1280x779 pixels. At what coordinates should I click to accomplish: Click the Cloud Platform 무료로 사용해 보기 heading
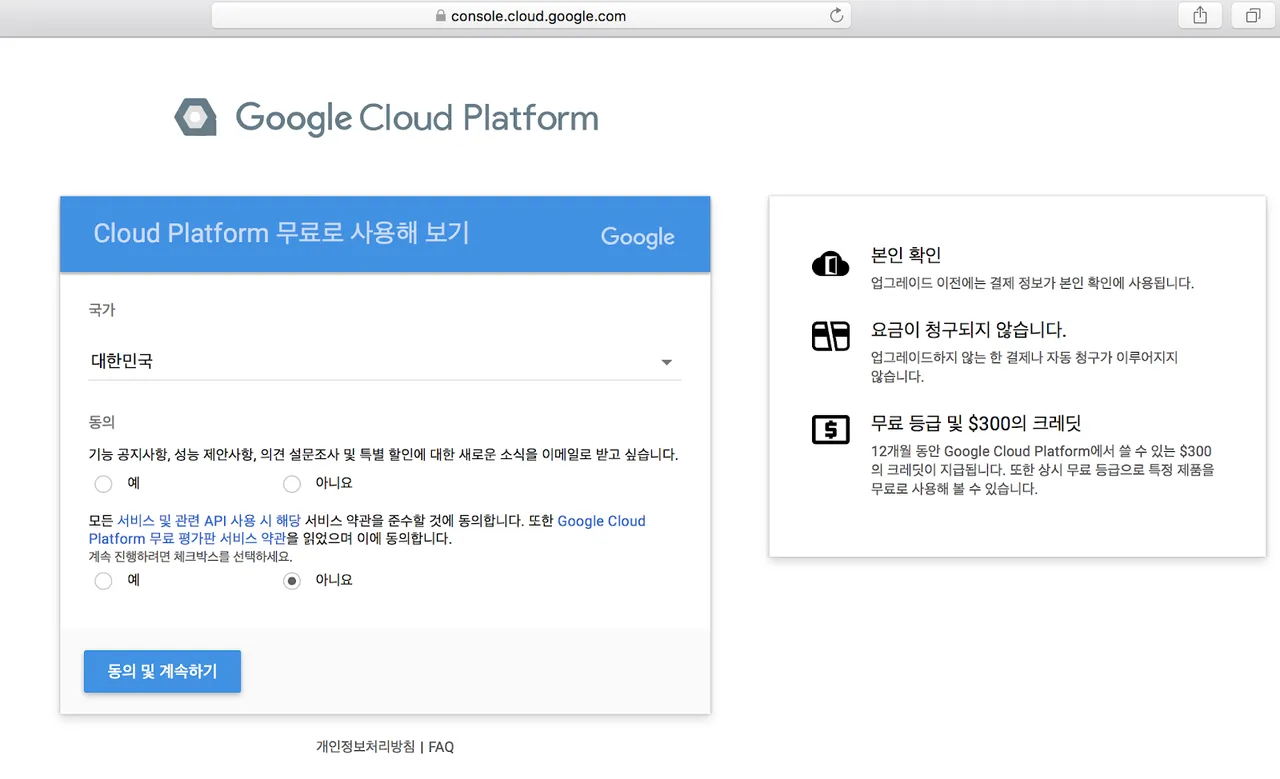point(281,233)
